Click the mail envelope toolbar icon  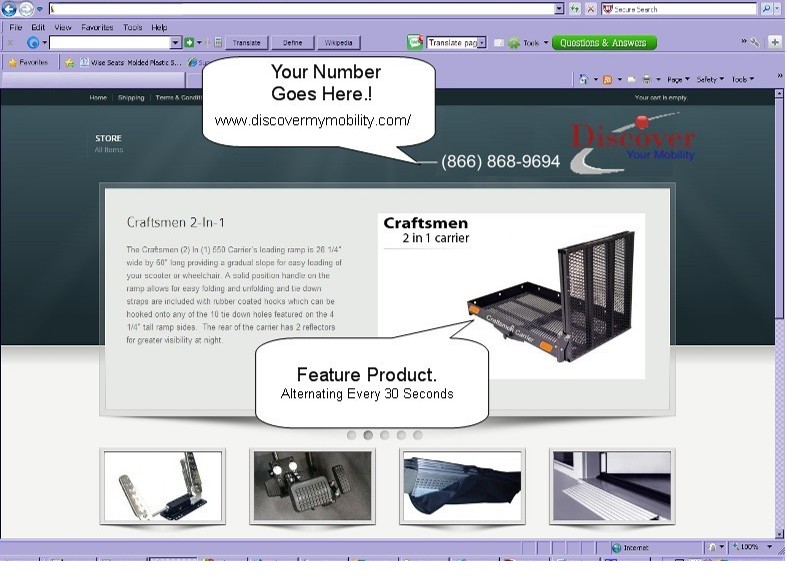[499, 43]
